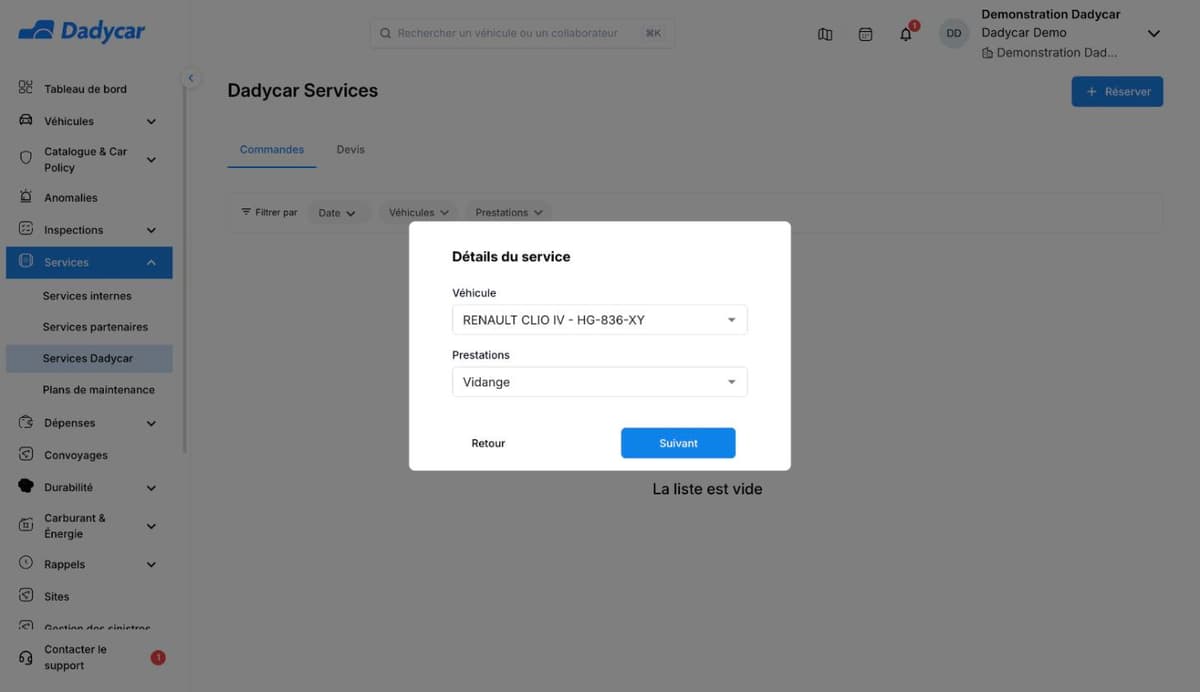This screenshot has height=692, width=1200.
Task: Click the support red notification badge
Action: (158, 657)
